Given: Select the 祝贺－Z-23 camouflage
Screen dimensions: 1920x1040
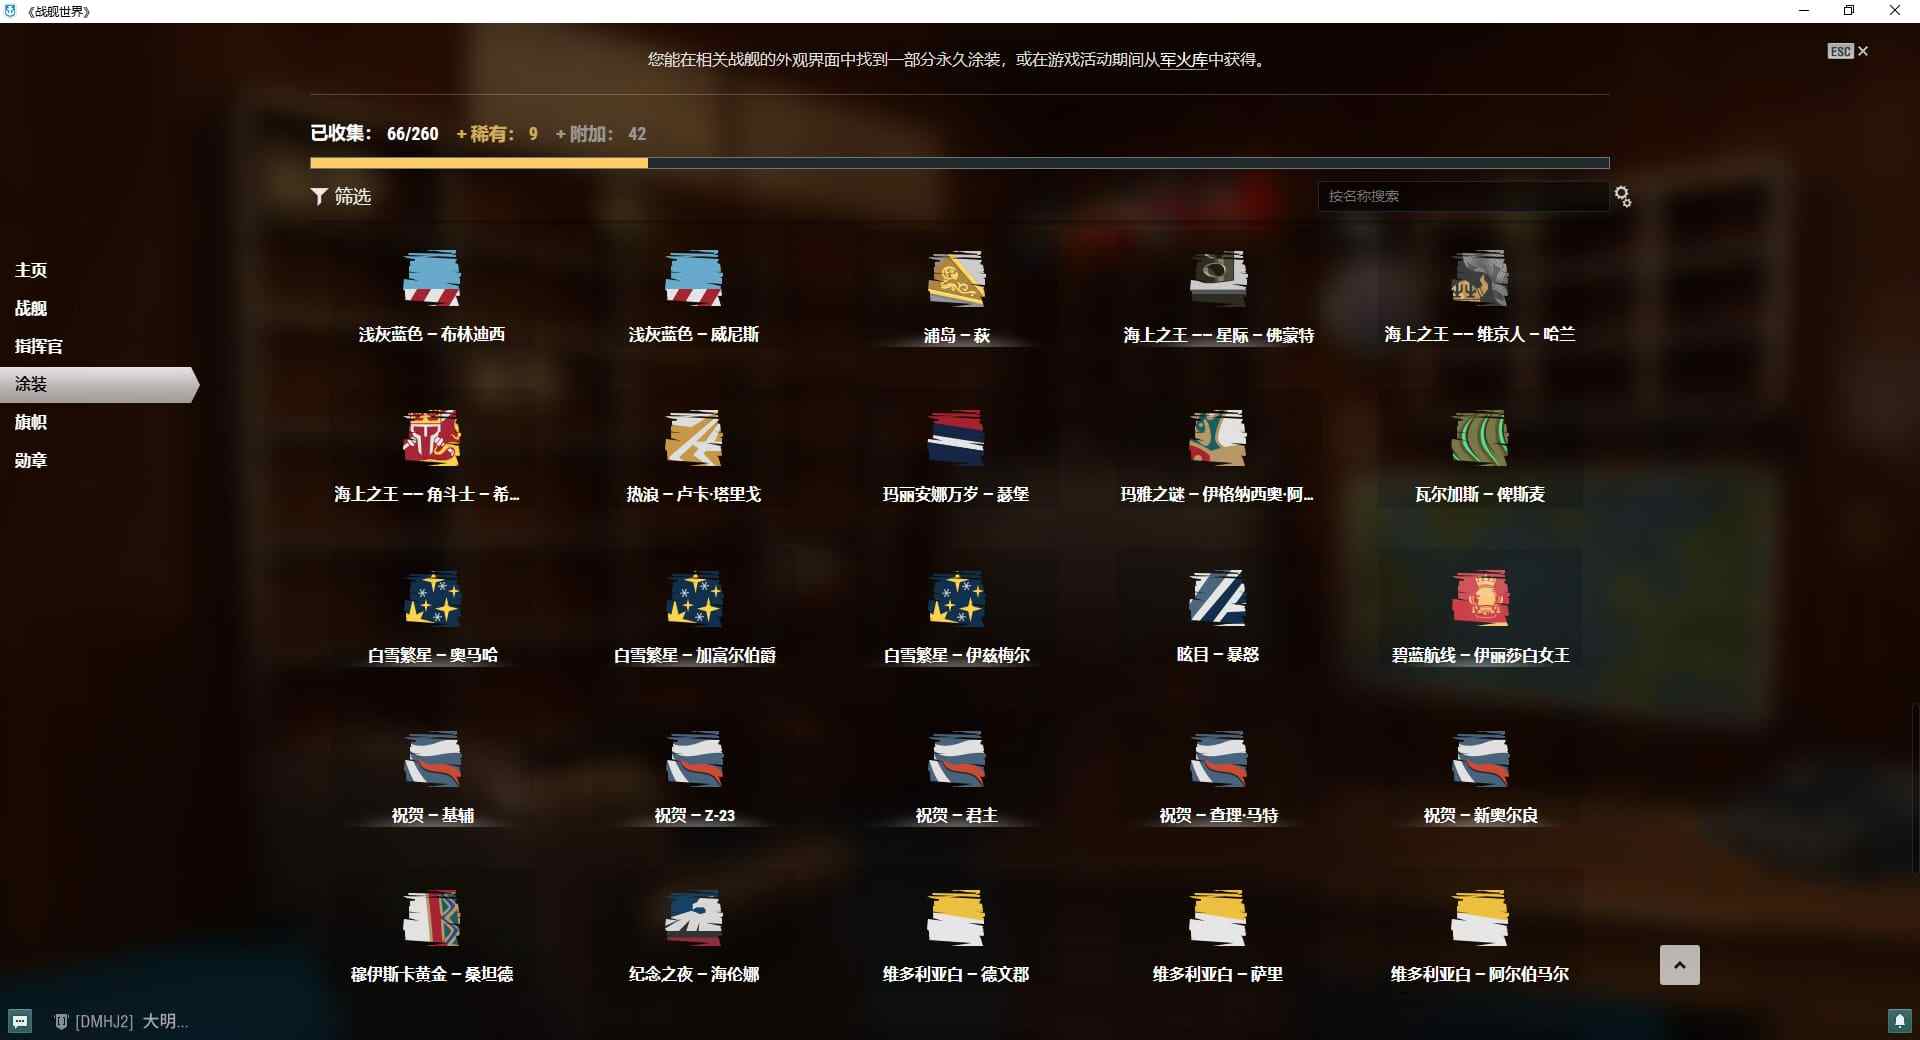Looking at the screenshot, I should 695,770.
